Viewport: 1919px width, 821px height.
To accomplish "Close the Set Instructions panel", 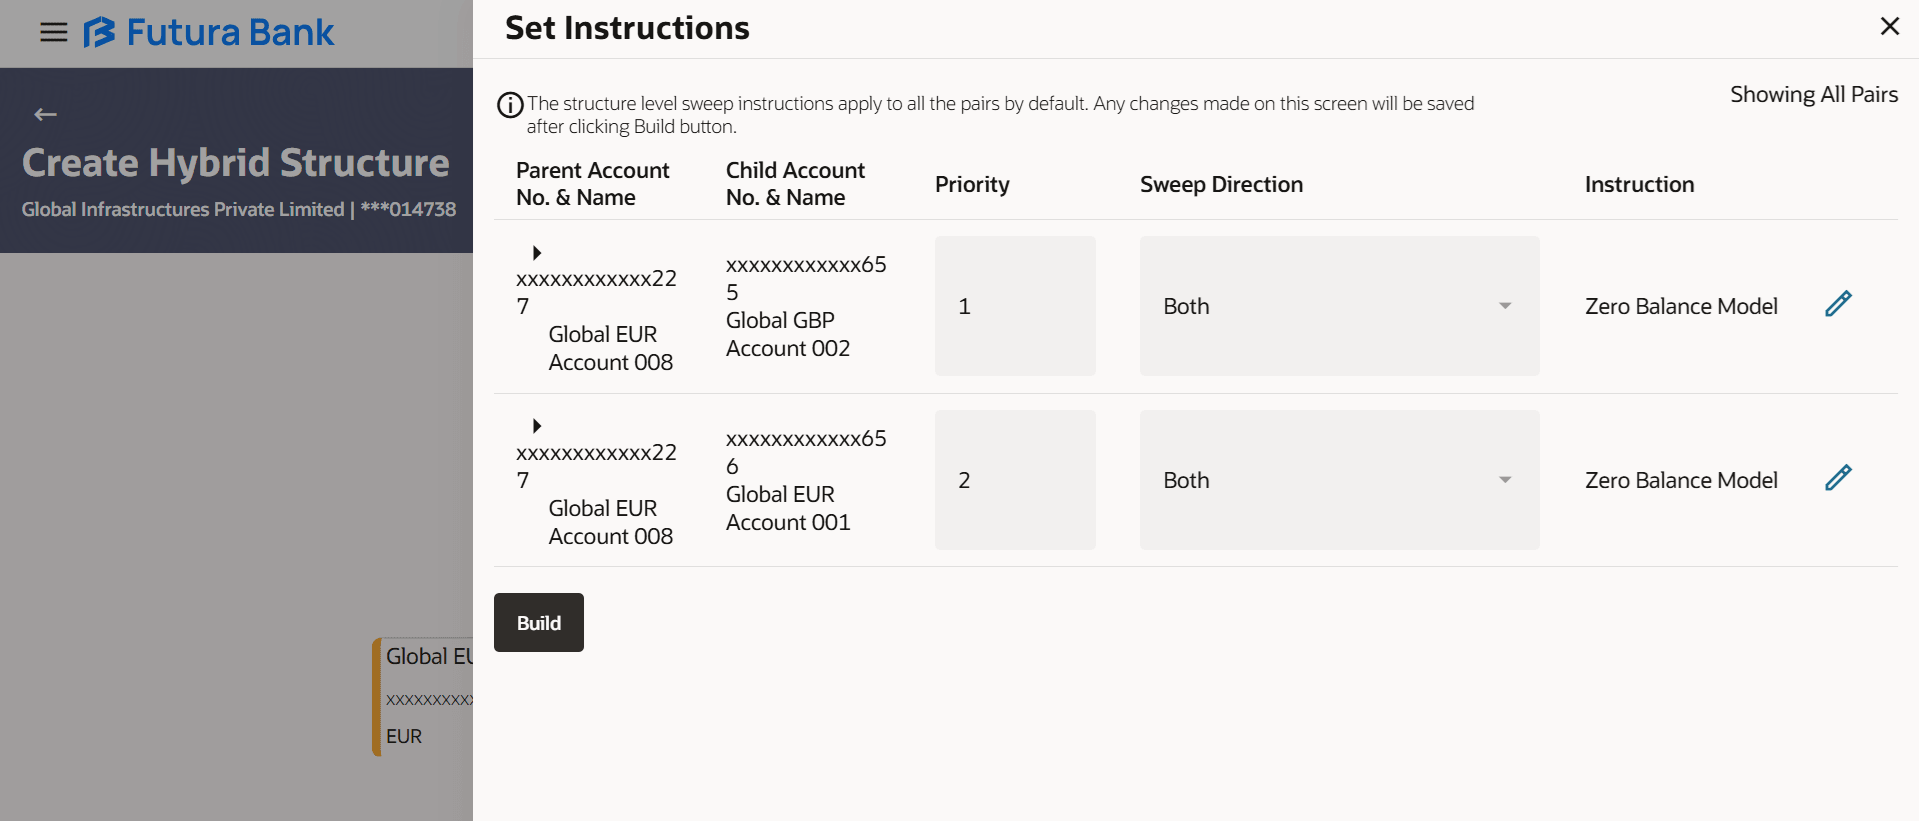I will coord(1889,27).
